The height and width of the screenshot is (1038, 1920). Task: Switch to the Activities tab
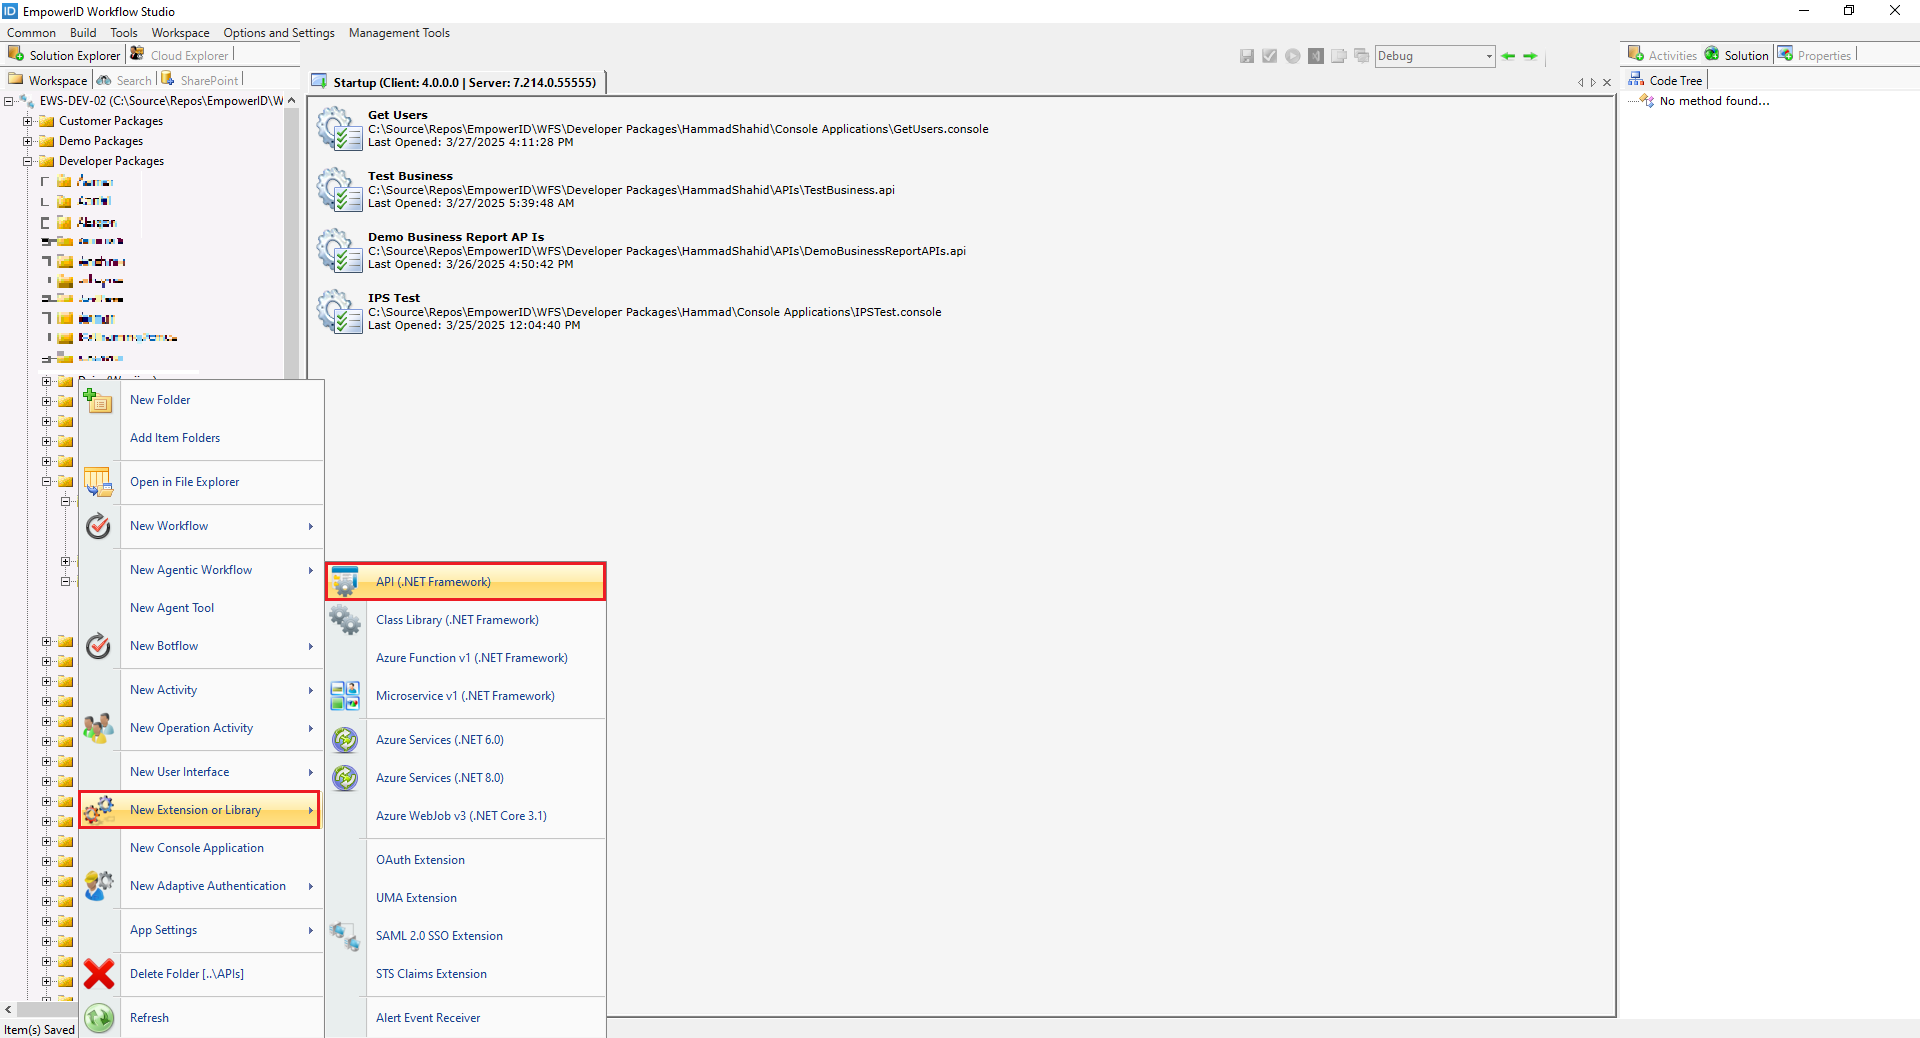[1662, 55]
